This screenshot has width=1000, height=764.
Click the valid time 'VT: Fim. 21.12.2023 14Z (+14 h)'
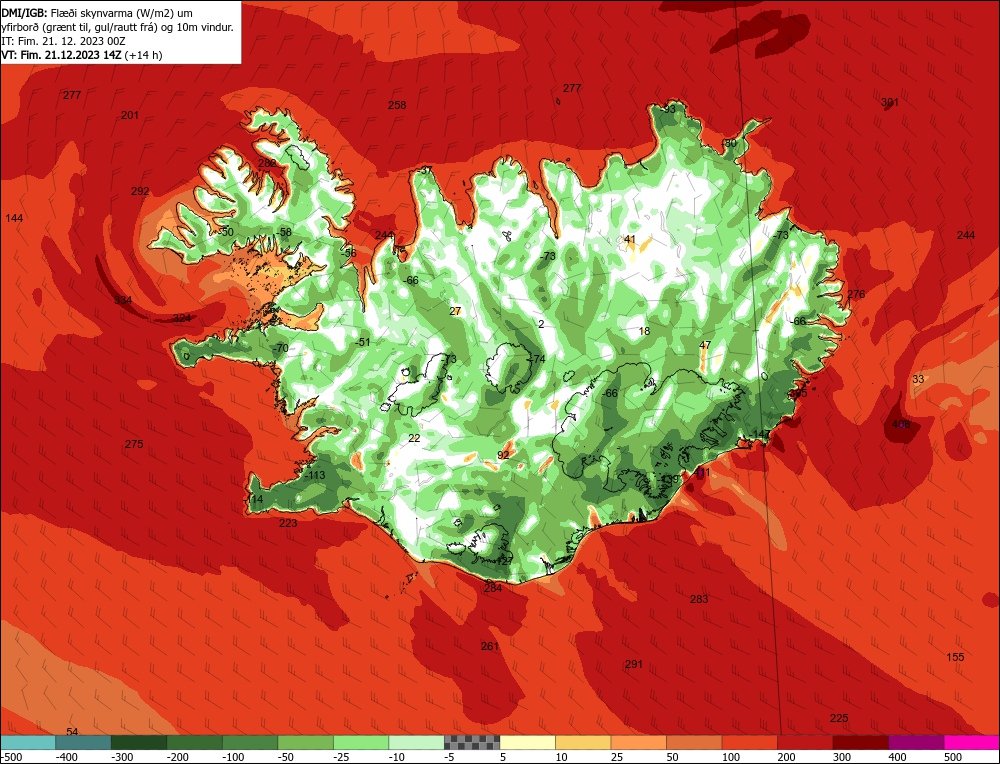pos(82,55)
